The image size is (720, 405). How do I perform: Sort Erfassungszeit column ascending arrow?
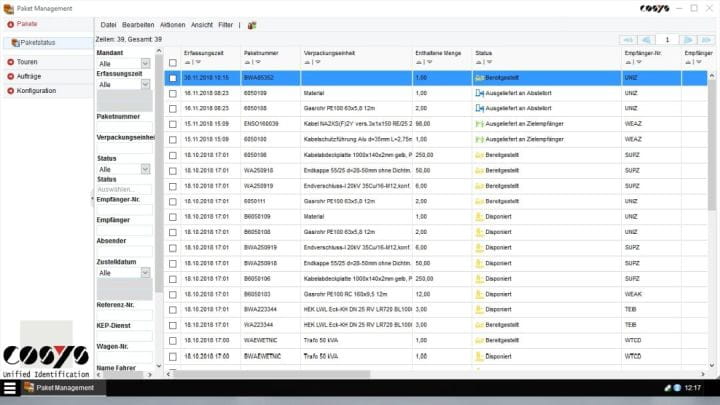click(x=187, y=62)
